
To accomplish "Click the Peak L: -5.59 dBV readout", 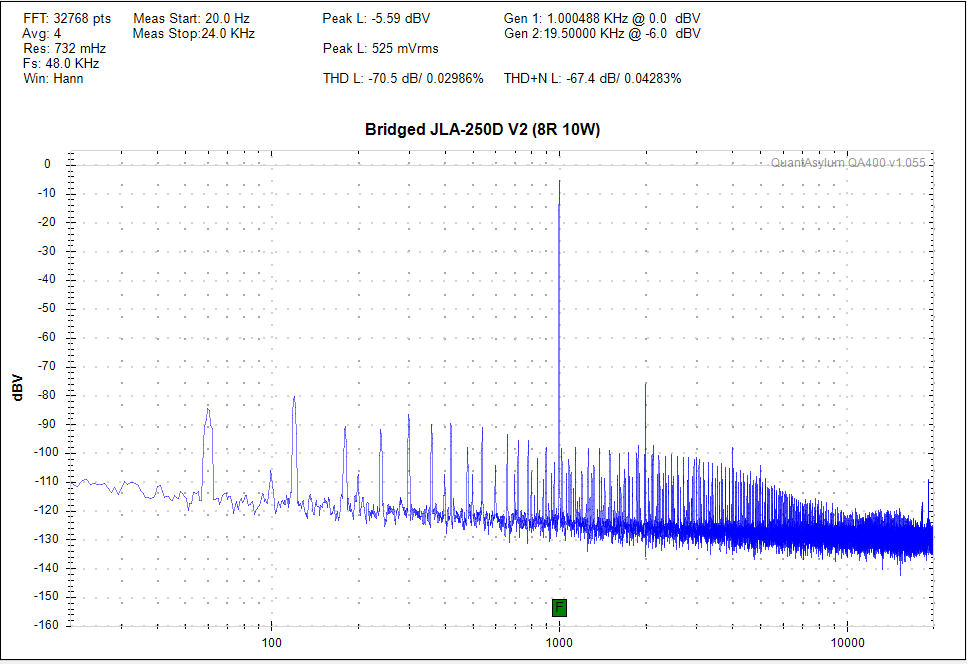I will 376,18.
